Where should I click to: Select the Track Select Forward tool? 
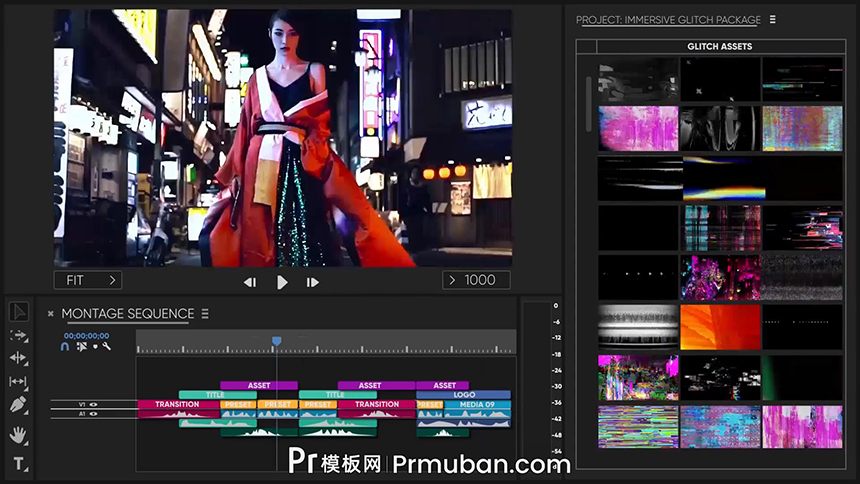pyautogui.click(x=19, y=335)
